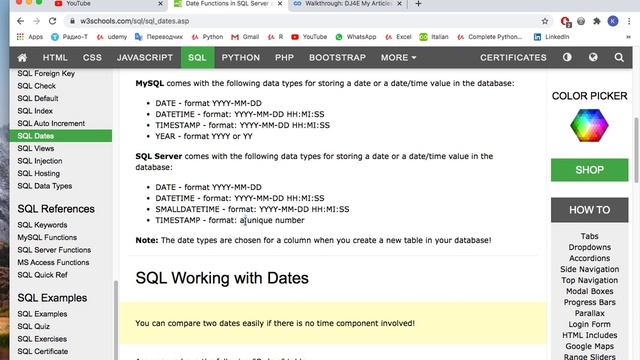Open SQL Quick Ref link
This screenshot has width=640, height=360.
click(x=42, y=275)
